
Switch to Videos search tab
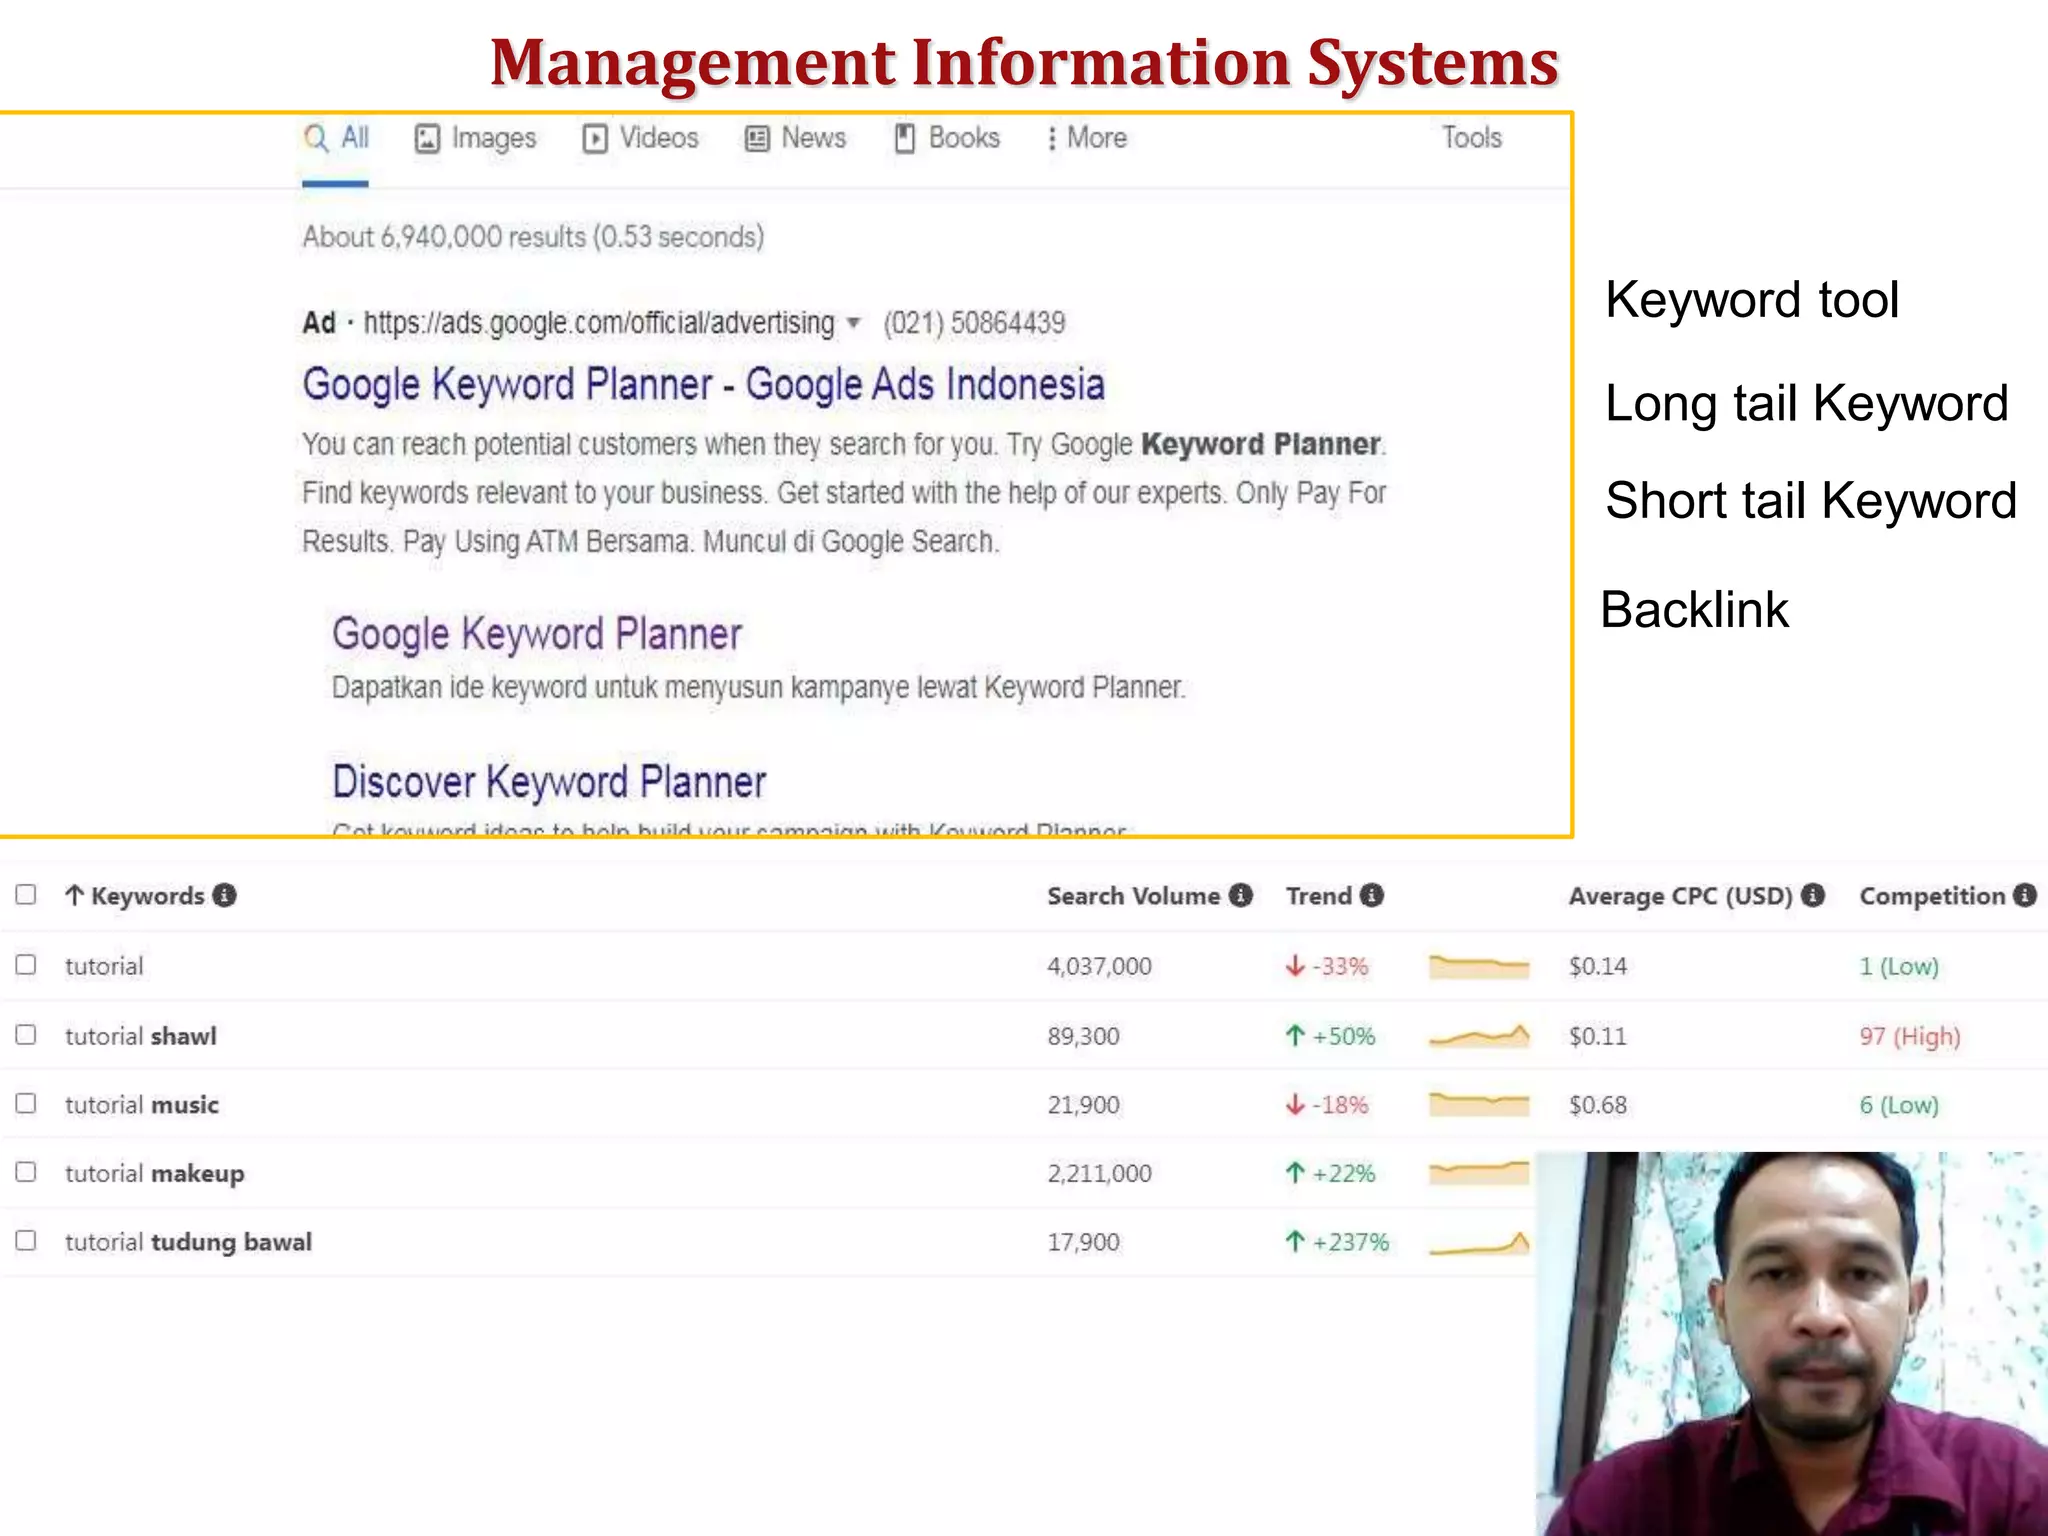click(641, 138)
